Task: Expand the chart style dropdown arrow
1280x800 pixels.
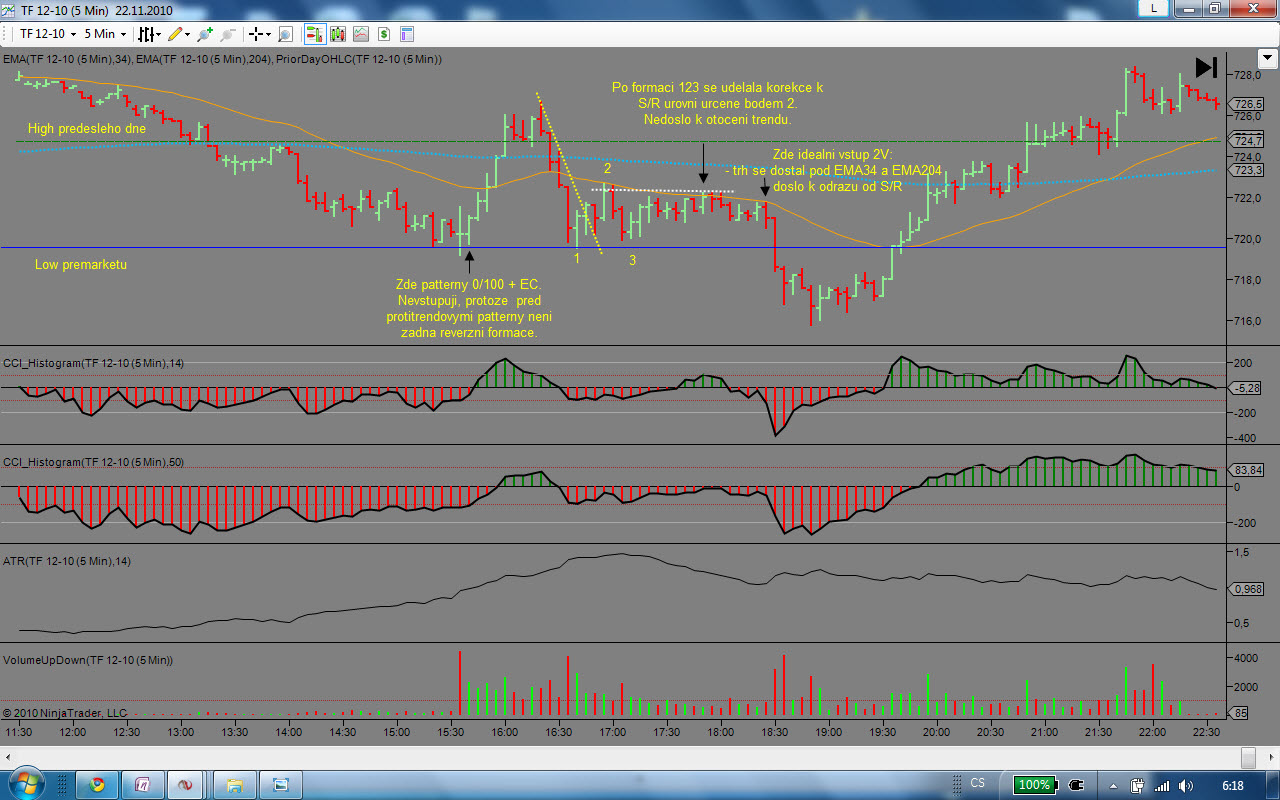Action: (x=158, y=34)
